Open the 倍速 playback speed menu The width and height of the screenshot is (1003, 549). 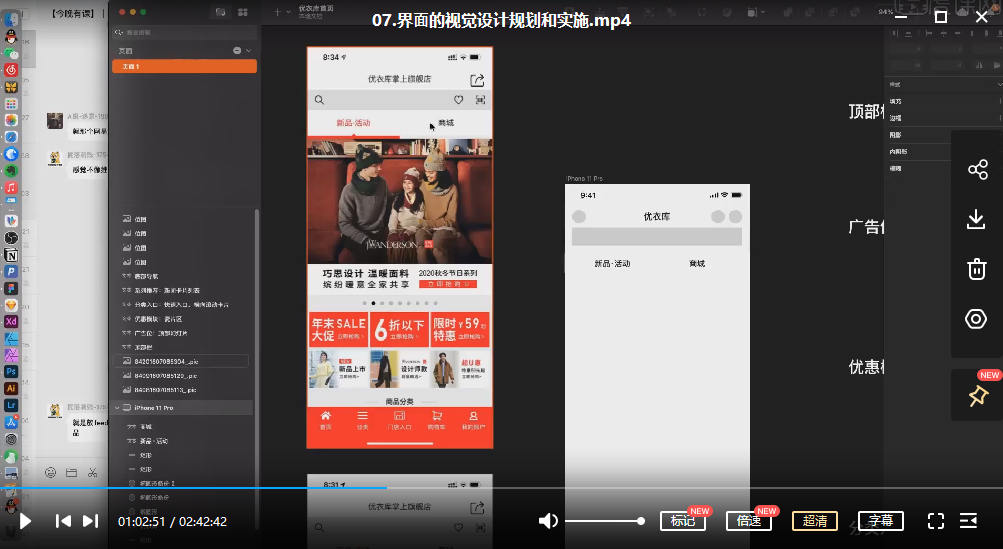tap(748, 521)
